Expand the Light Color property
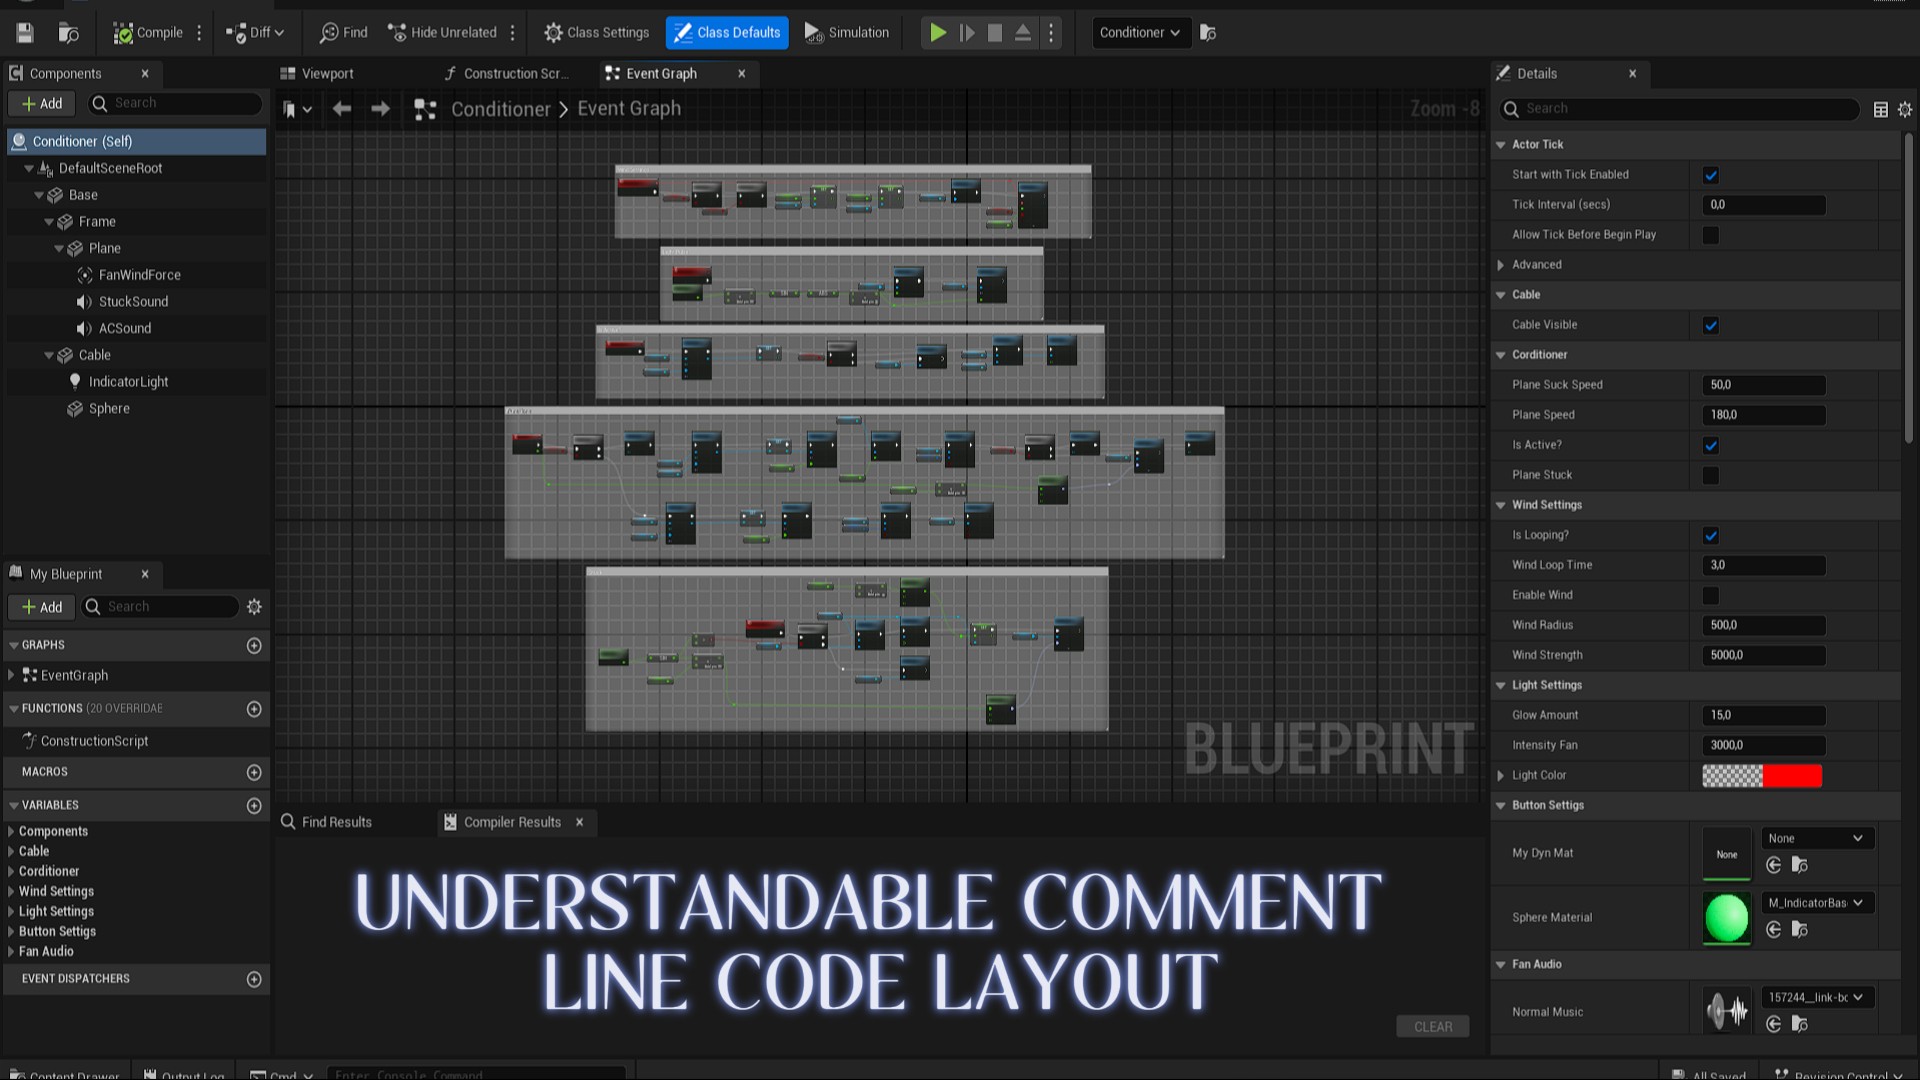 1501,776
